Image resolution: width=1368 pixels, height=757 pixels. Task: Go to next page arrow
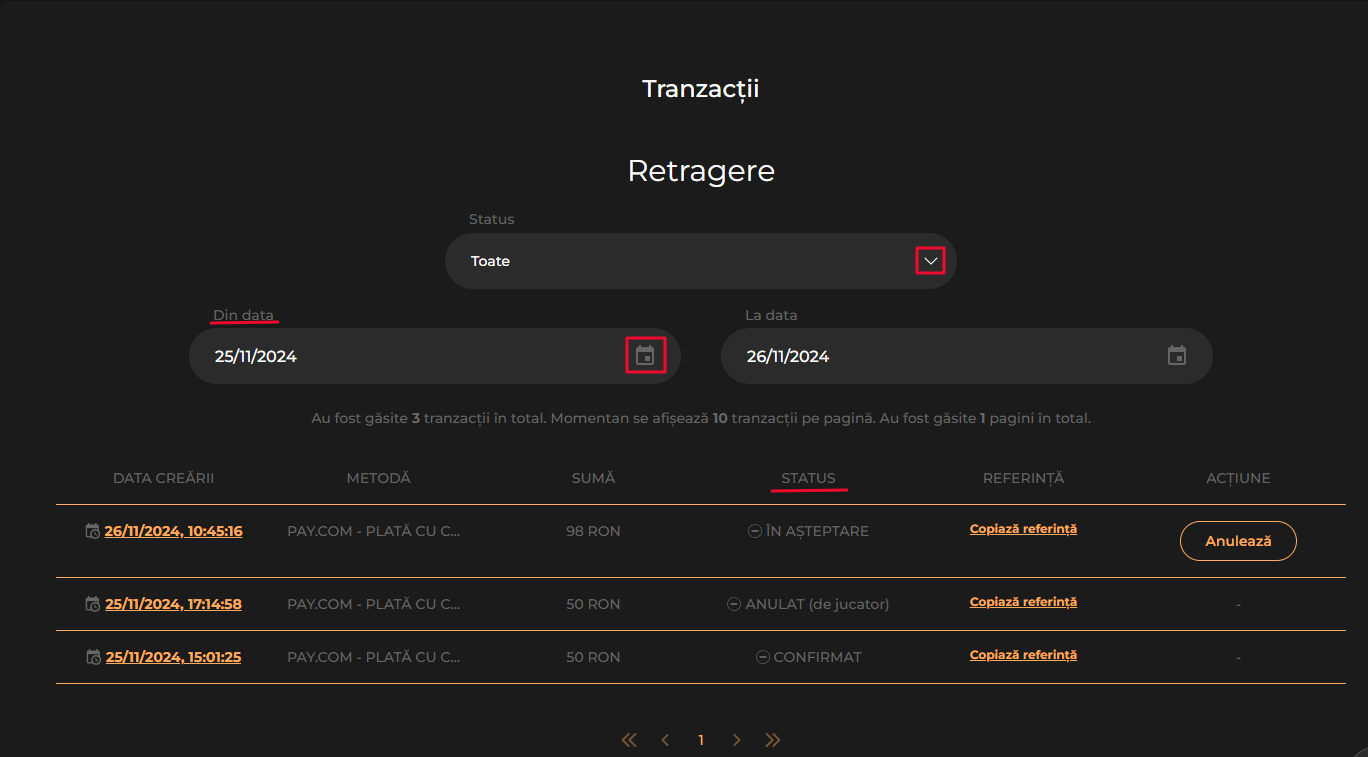click(737, 740)
